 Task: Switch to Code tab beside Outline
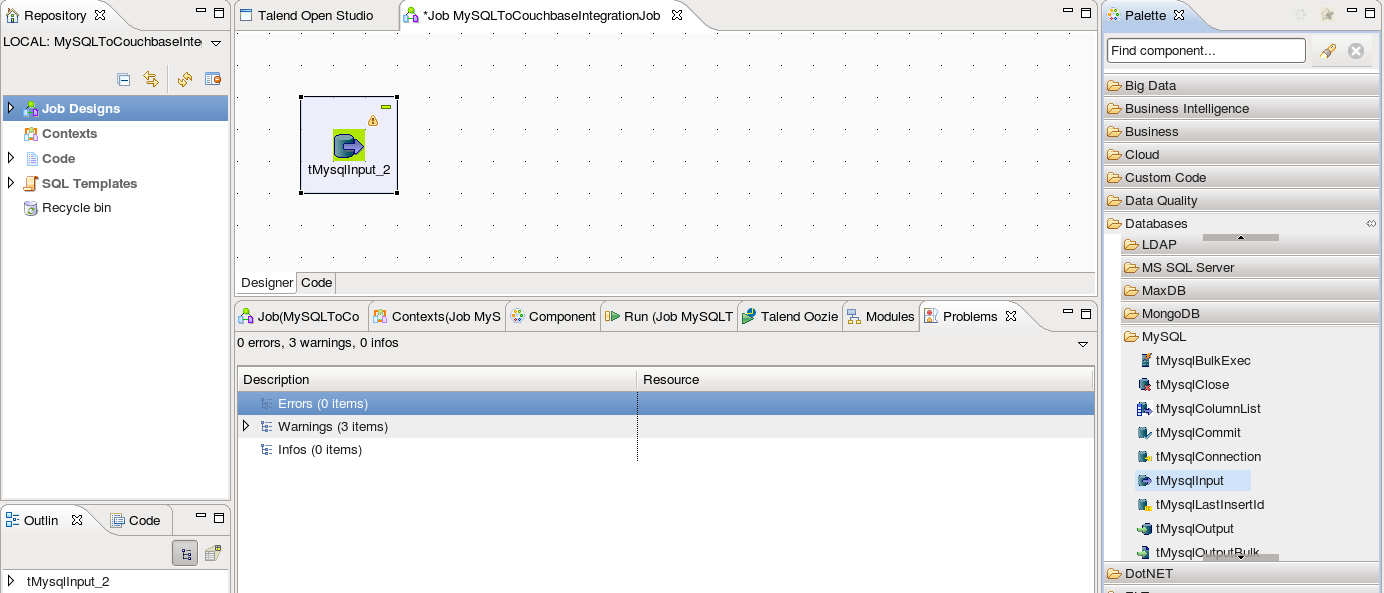[x=136, y=521]
